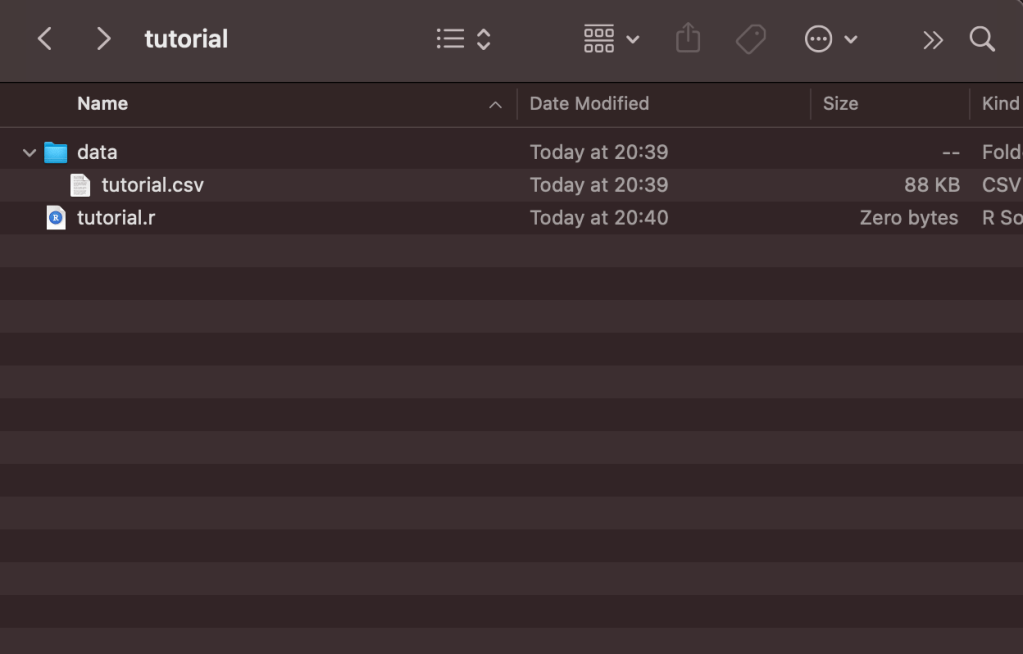Viewport: 1023px width, 654px height.
Task: Sort files by Size column header
Action: 840,104
